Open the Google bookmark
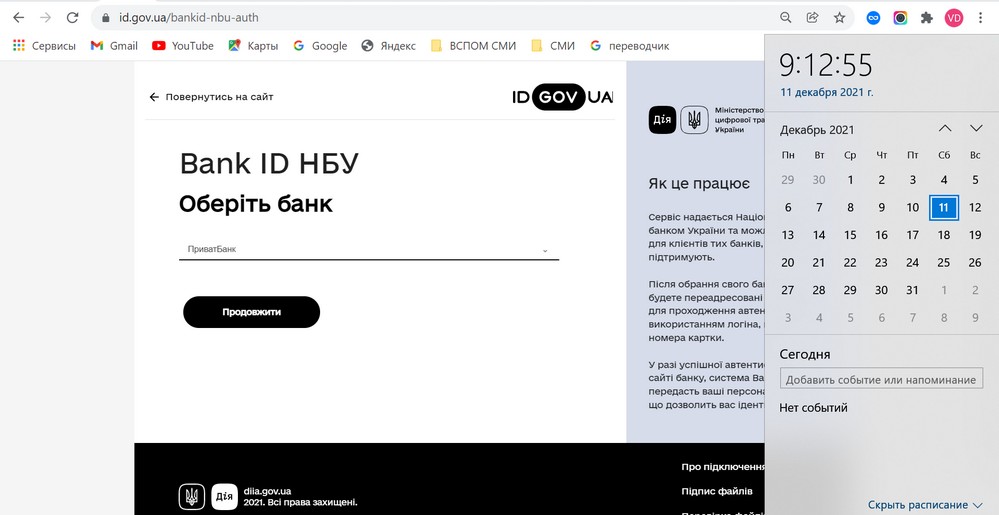999x515 pixels. (320, 46)
